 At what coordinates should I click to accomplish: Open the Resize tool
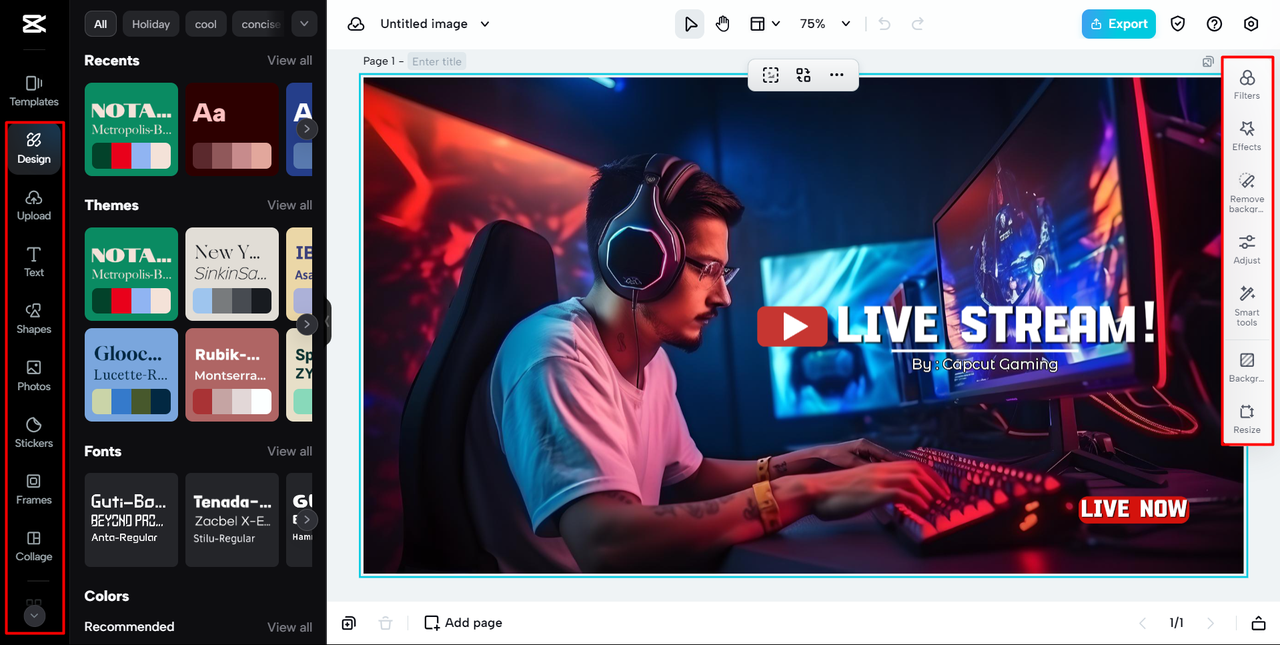(1247, 418)
